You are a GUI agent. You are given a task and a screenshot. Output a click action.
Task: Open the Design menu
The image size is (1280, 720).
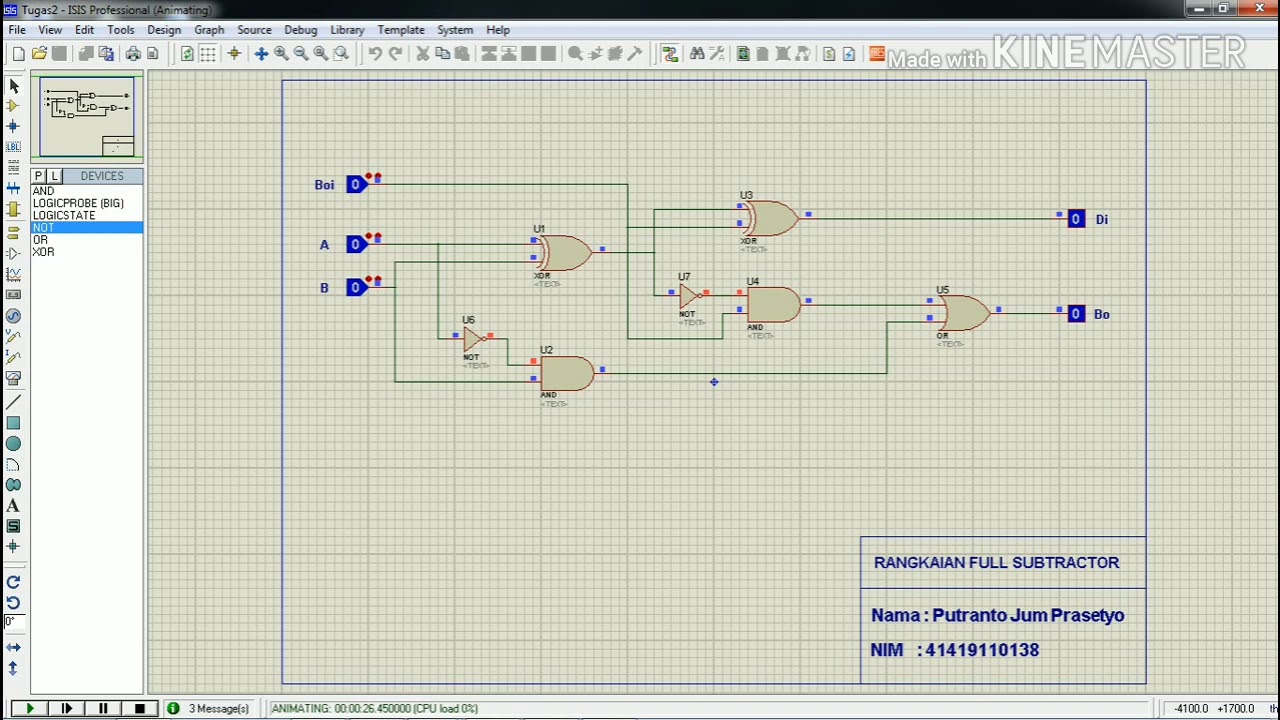tap(164, 30)
